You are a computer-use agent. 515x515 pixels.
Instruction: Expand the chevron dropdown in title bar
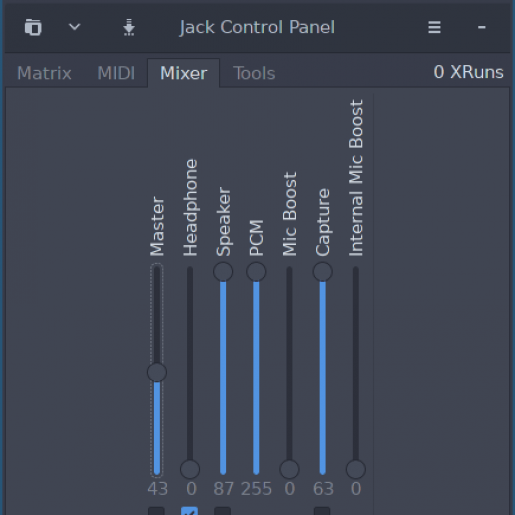click(x=74, y=27)
